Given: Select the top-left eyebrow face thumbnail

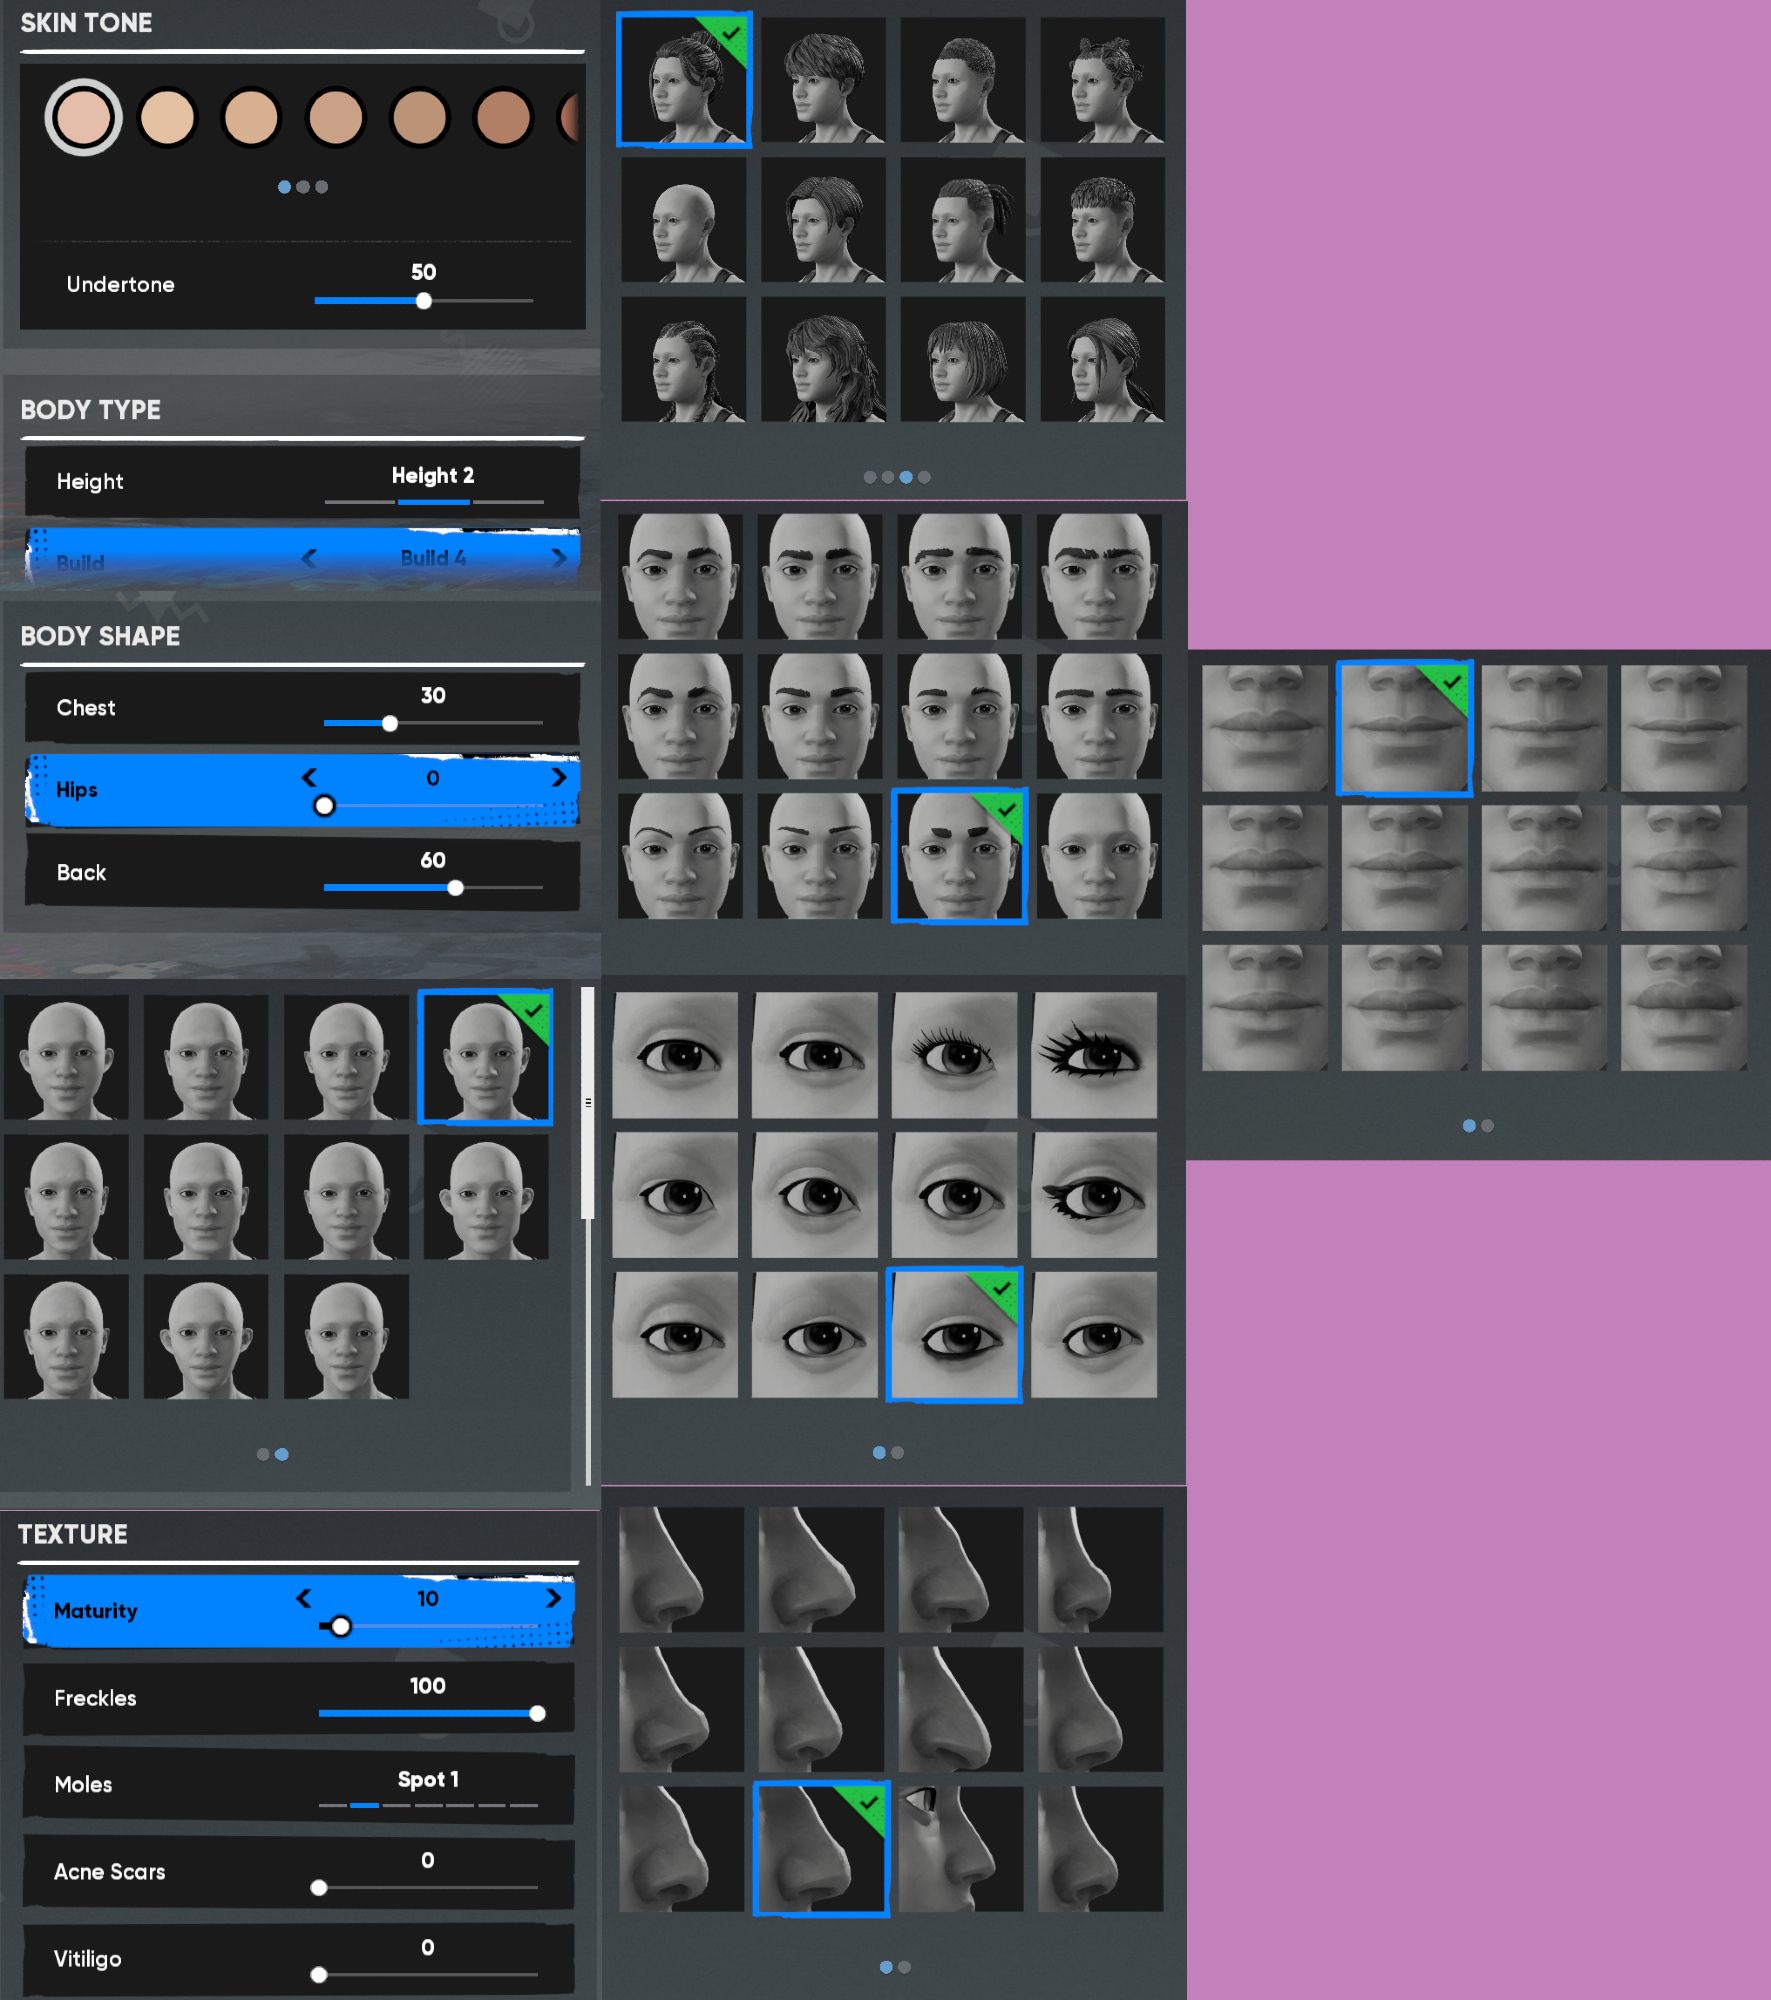Looking at the screenshot, I should pyautogui.click(x=680, y=577).
